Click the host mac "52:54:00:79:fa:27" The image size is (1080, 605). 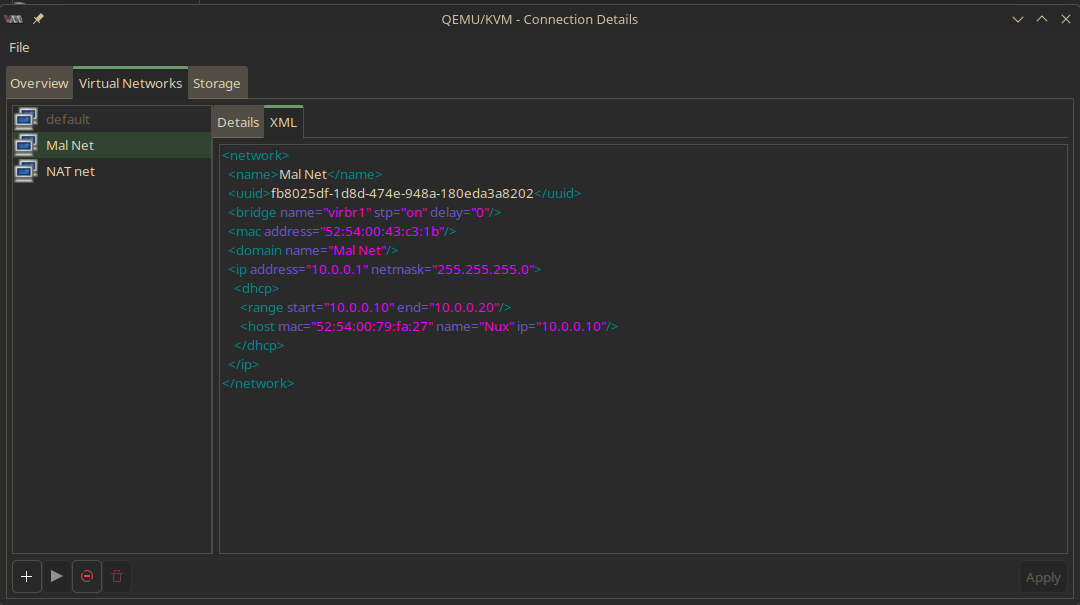pyautogui.click(x=372, y=327)
